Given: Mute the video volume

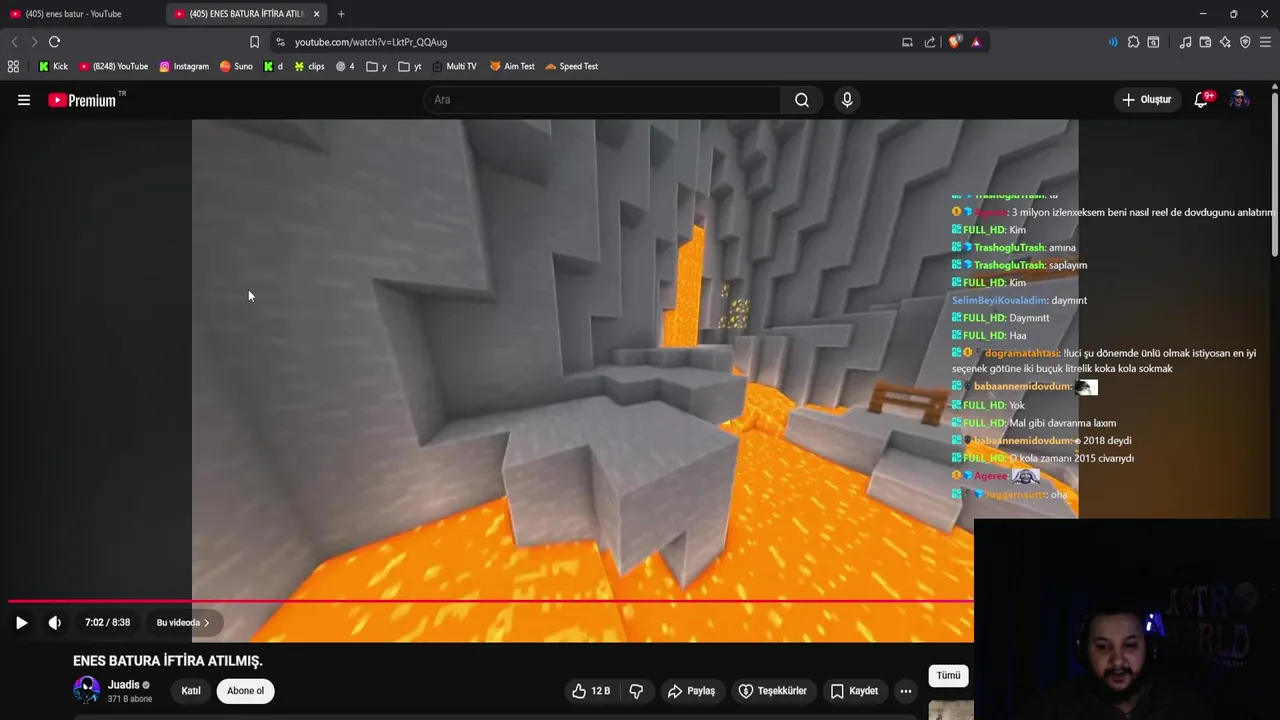Looking at the screenshot, I should pos(55,623).
